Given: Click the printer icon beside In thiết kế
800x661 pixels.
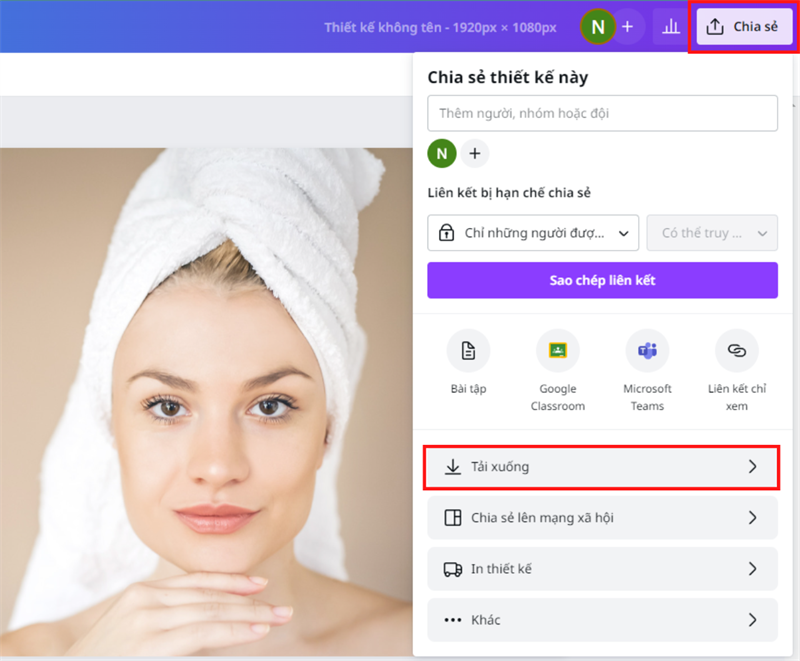Looking at the screenshot, I should tap(453, 569).
